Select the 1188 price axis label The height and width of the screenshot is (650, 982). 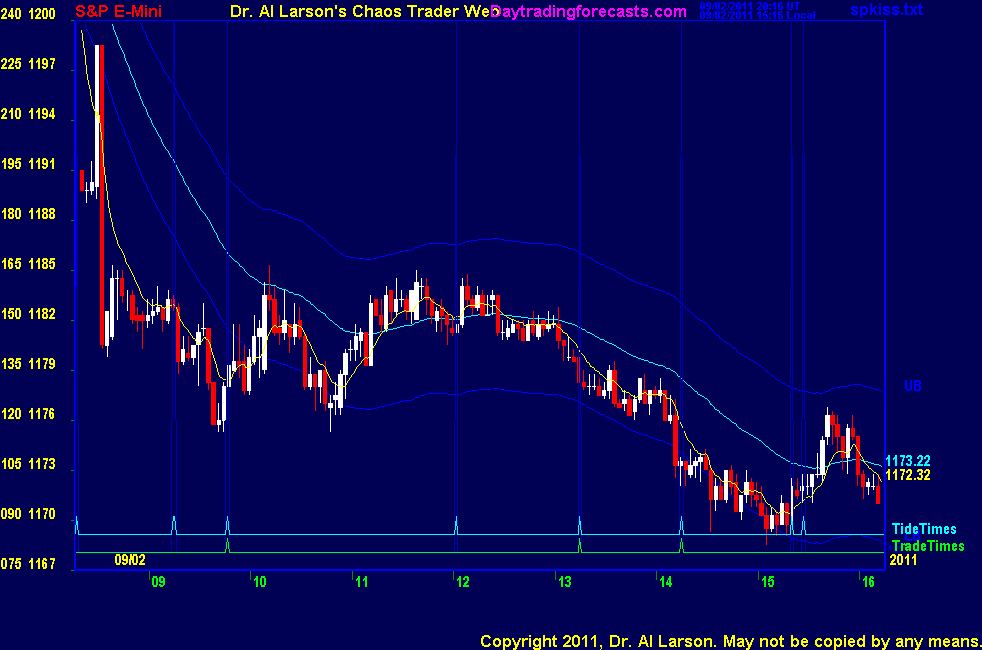(42, 214)
